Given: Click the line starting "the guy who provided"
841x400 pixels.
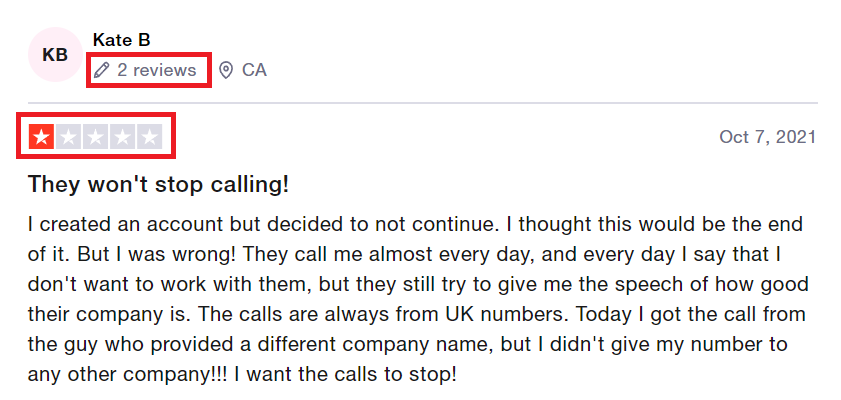Looking at the screenshot, I should pyautogui.click(x=408, y=343).
